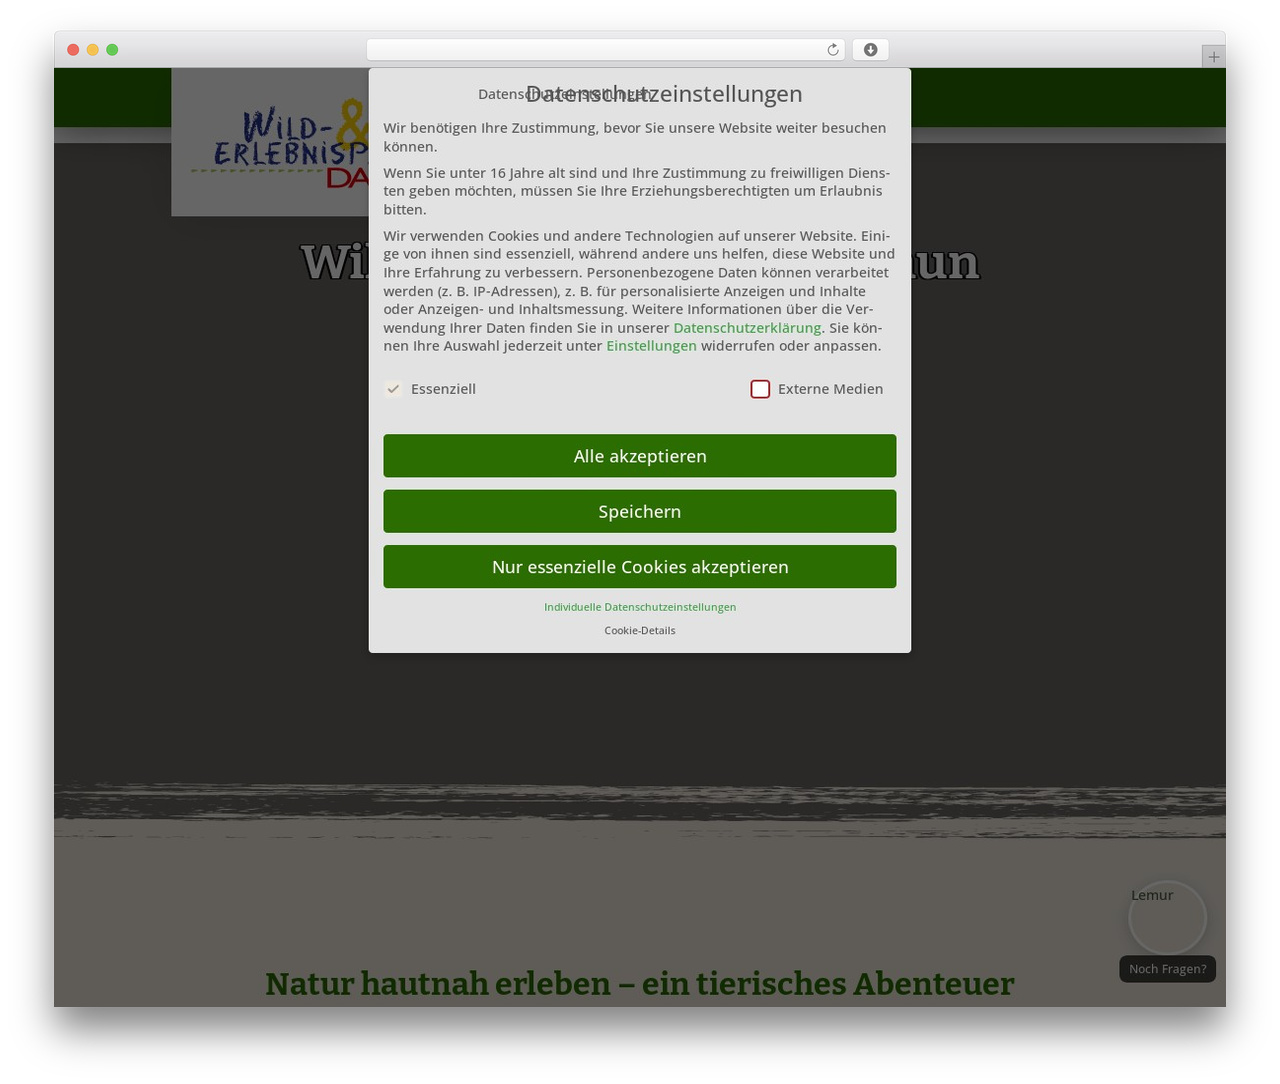Choose Nur essenzielle Cookies akzeptieren
The image size is (1280, 1084).
coord(640,567)
